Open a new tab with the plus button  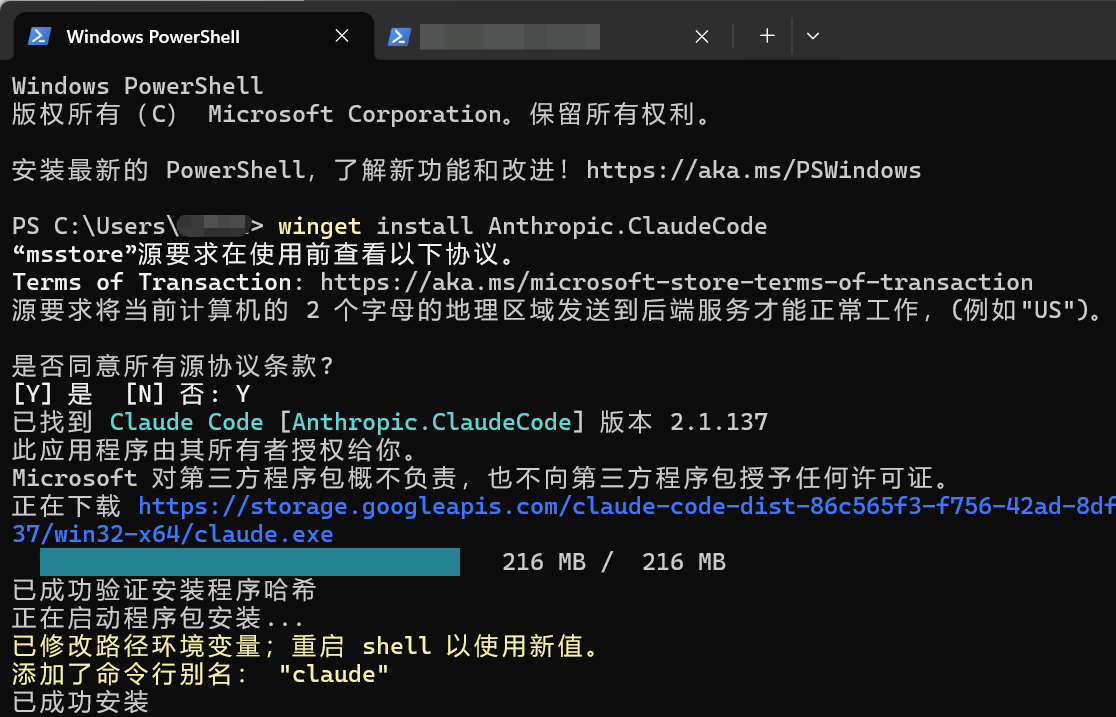767,36
